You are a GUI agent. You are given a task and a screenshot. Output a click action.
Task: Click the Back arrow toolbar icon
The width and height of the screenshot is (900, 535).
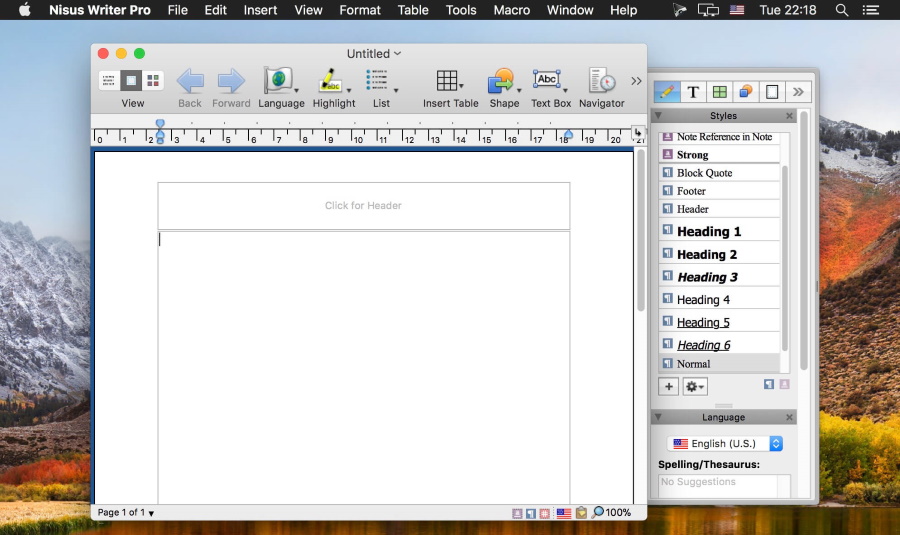point(190,81)
